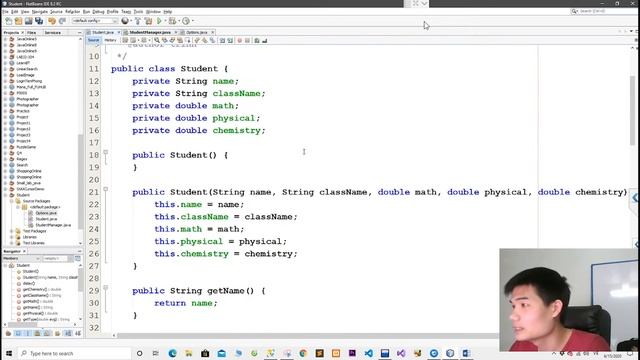This screenshot has height=360, width=640.
Task: Collapse the getName() method at line 29
Action: tap(106, 287)
